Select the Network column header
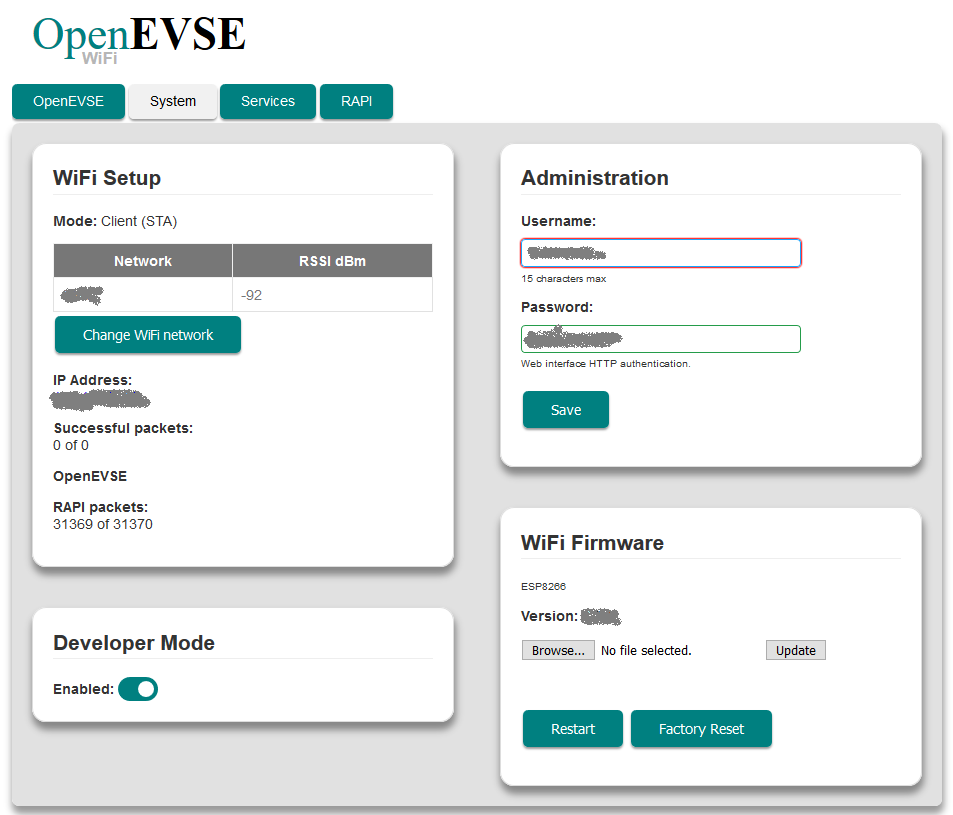Viewport: 953px width, 815px height. pos(143,261)
